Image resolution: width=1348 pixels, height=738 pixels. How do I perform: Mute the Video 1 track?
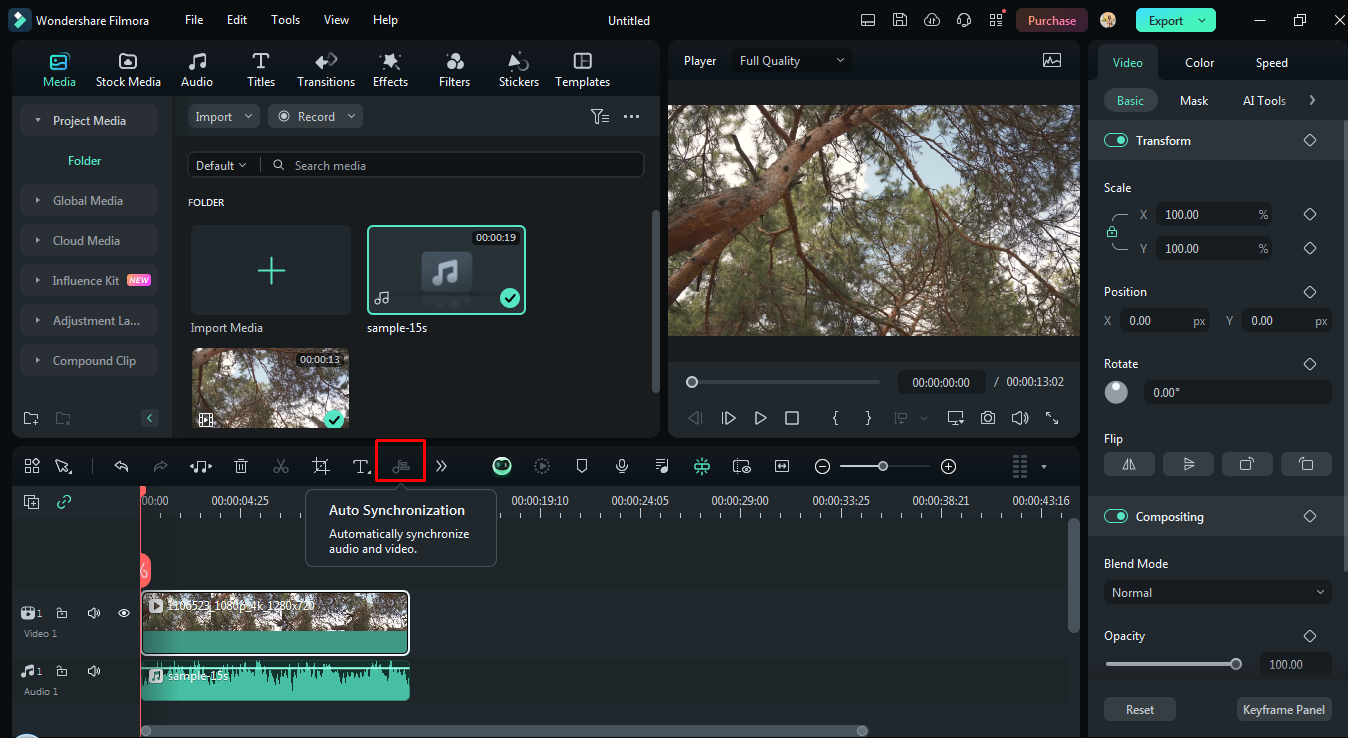pos(94,613)
